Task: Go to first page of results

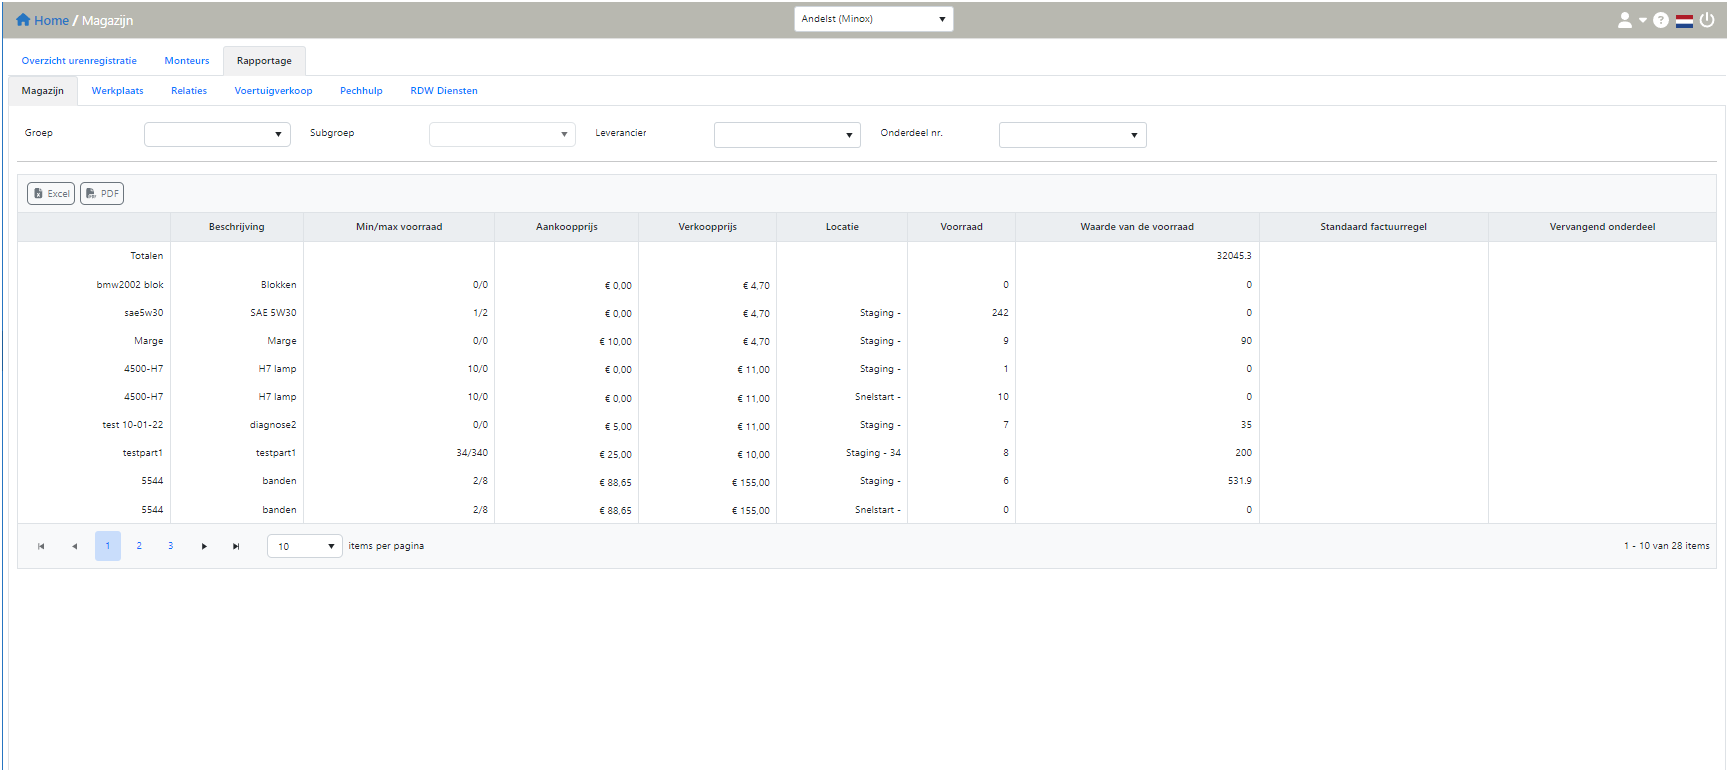Action: (41, 546)
